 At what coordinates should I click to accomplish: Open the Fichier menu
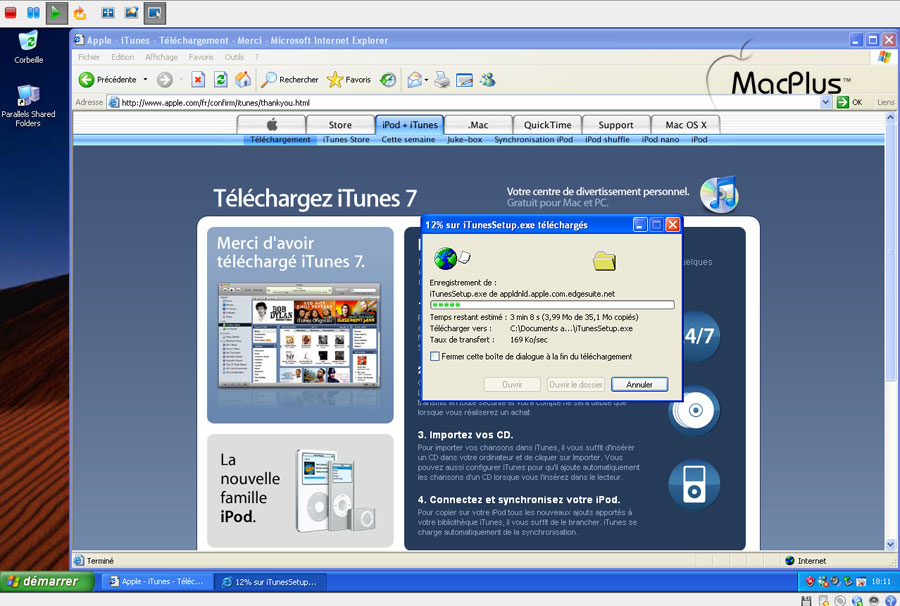[x=89, y=57]
